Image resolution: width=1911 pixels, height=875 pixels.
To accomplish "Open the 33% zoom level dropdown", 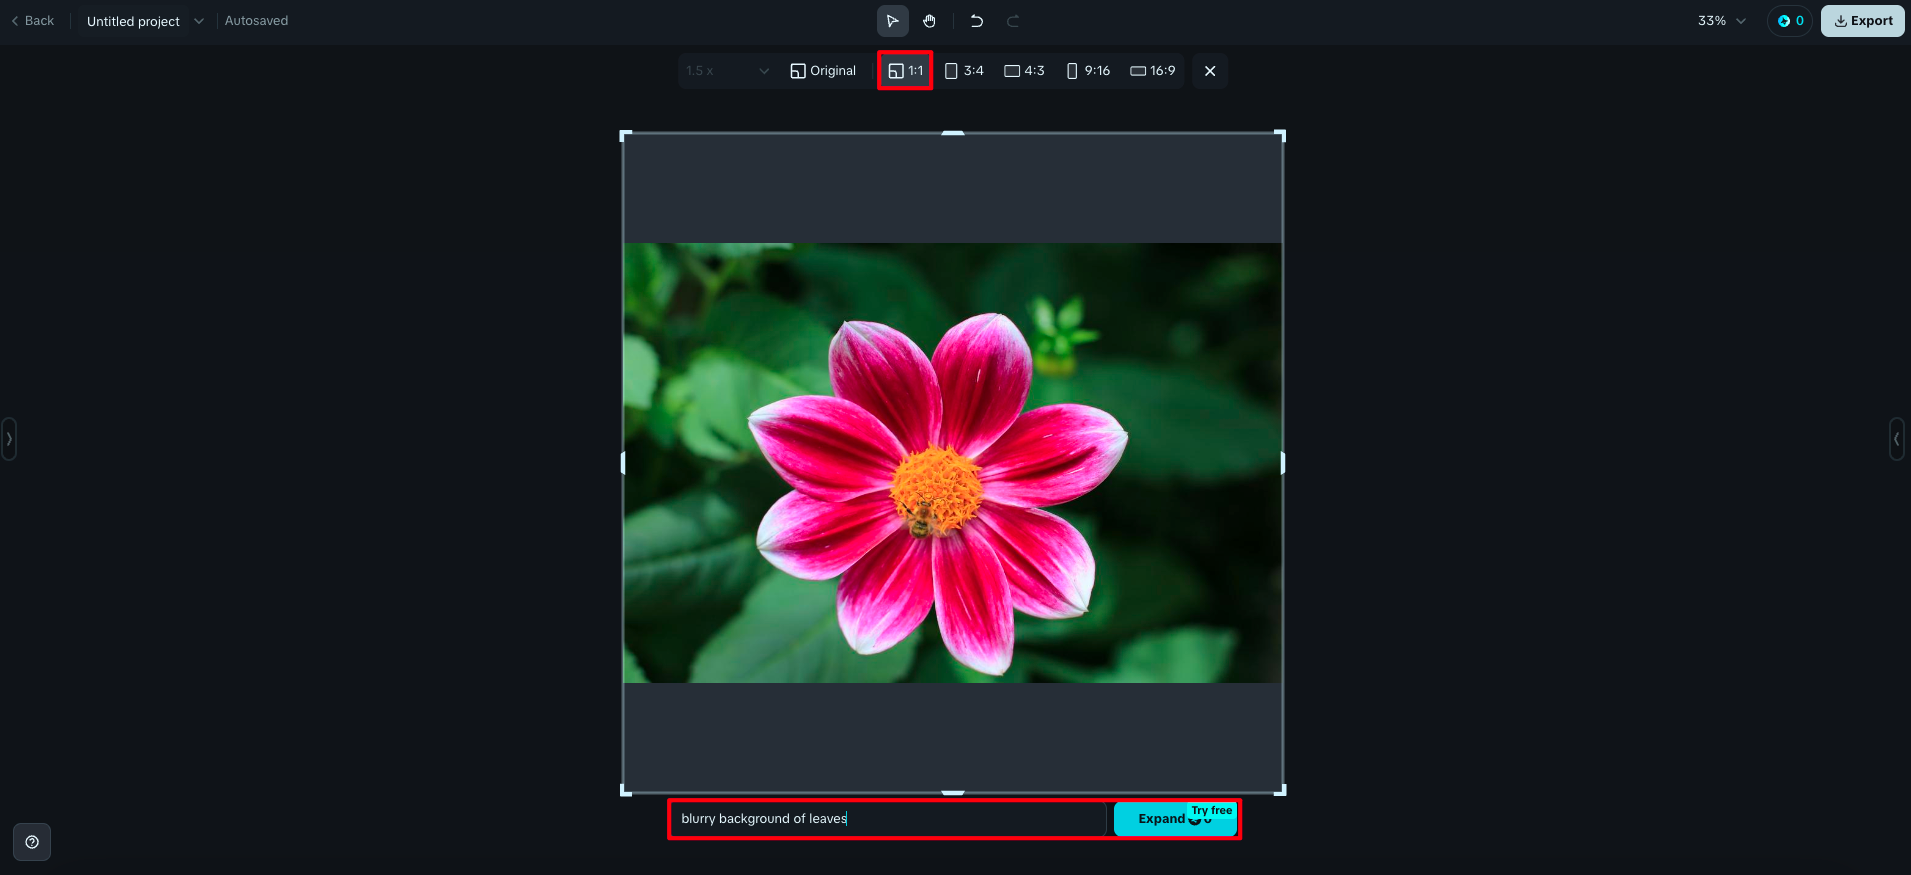I will pos(1721,21).
